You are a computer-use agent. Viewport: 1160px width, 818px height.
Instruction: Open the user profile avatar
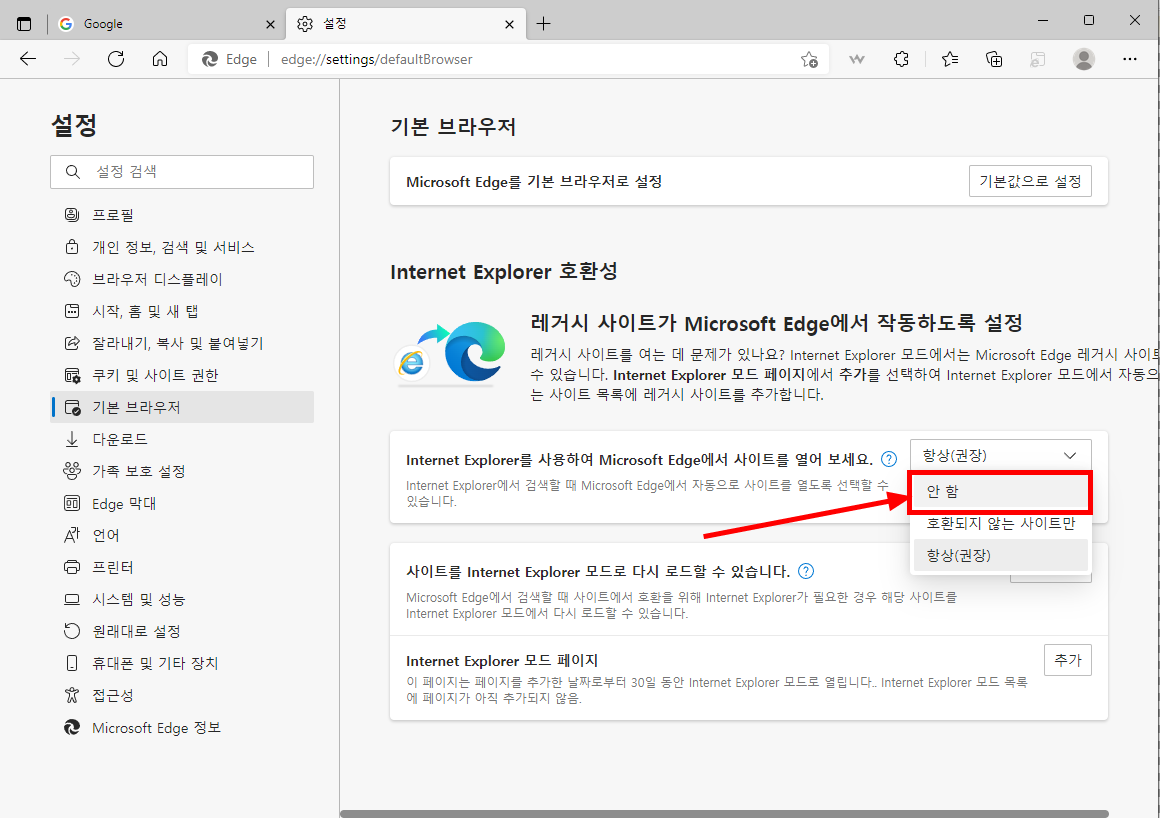tap(1084, 59)
